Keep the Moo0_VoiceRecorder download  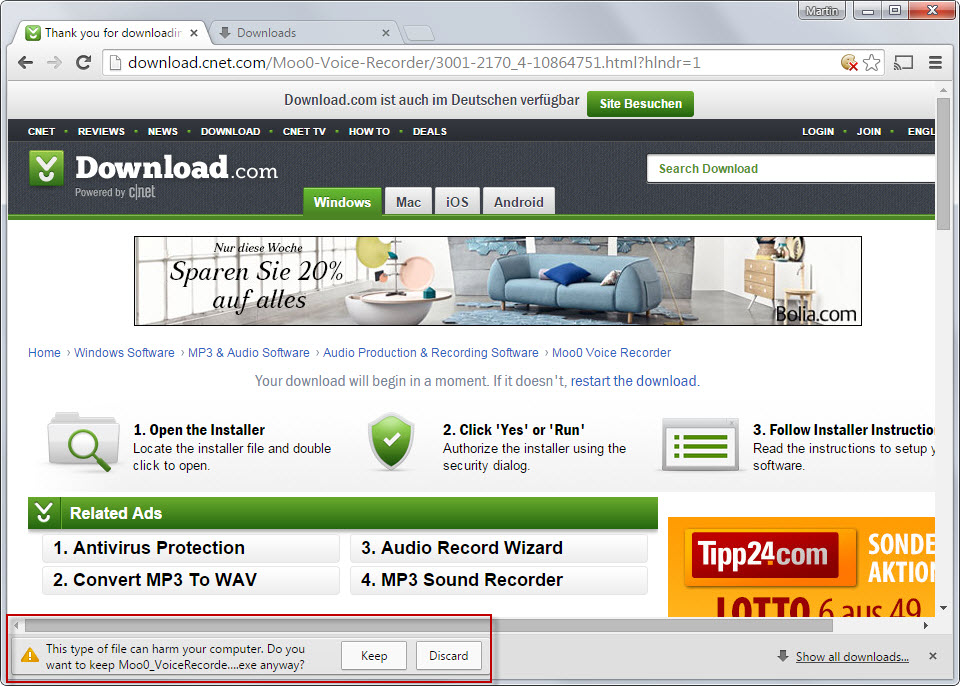click(373, 655)
